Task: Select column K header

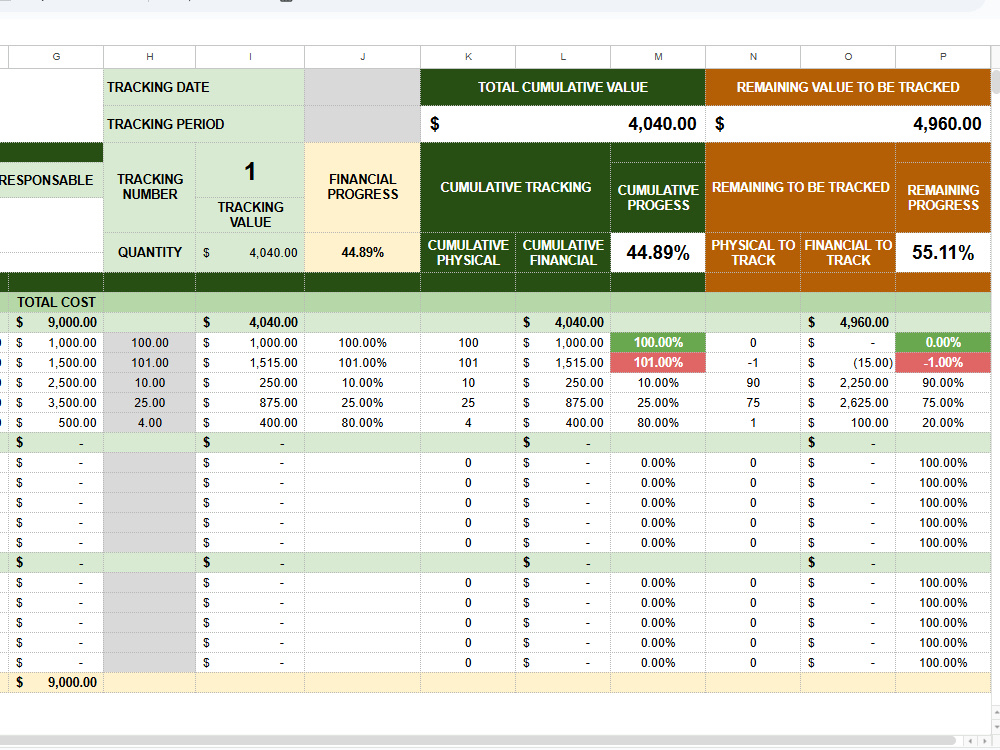Action: [x=468, y=57]
